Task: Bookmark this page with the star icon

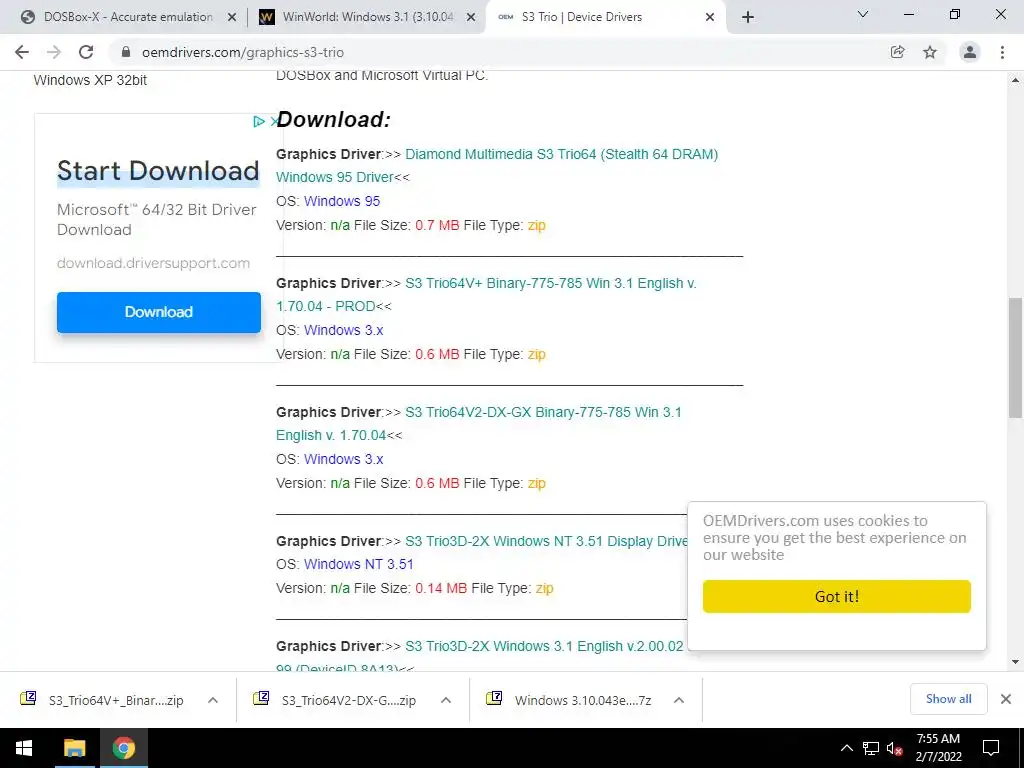Action: (930, 52)
